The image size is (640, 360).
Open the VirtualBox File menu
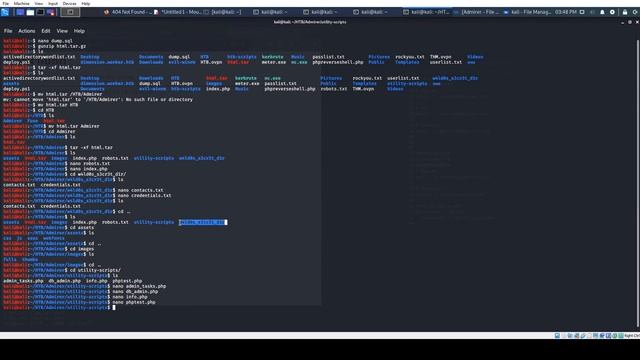click(x=5, y=3)
